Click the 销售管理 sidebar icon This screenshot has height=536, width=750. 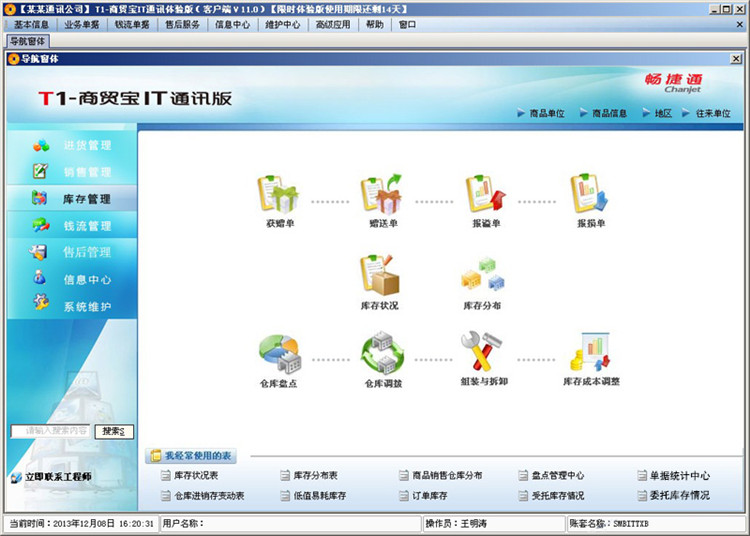coord(40,171)
